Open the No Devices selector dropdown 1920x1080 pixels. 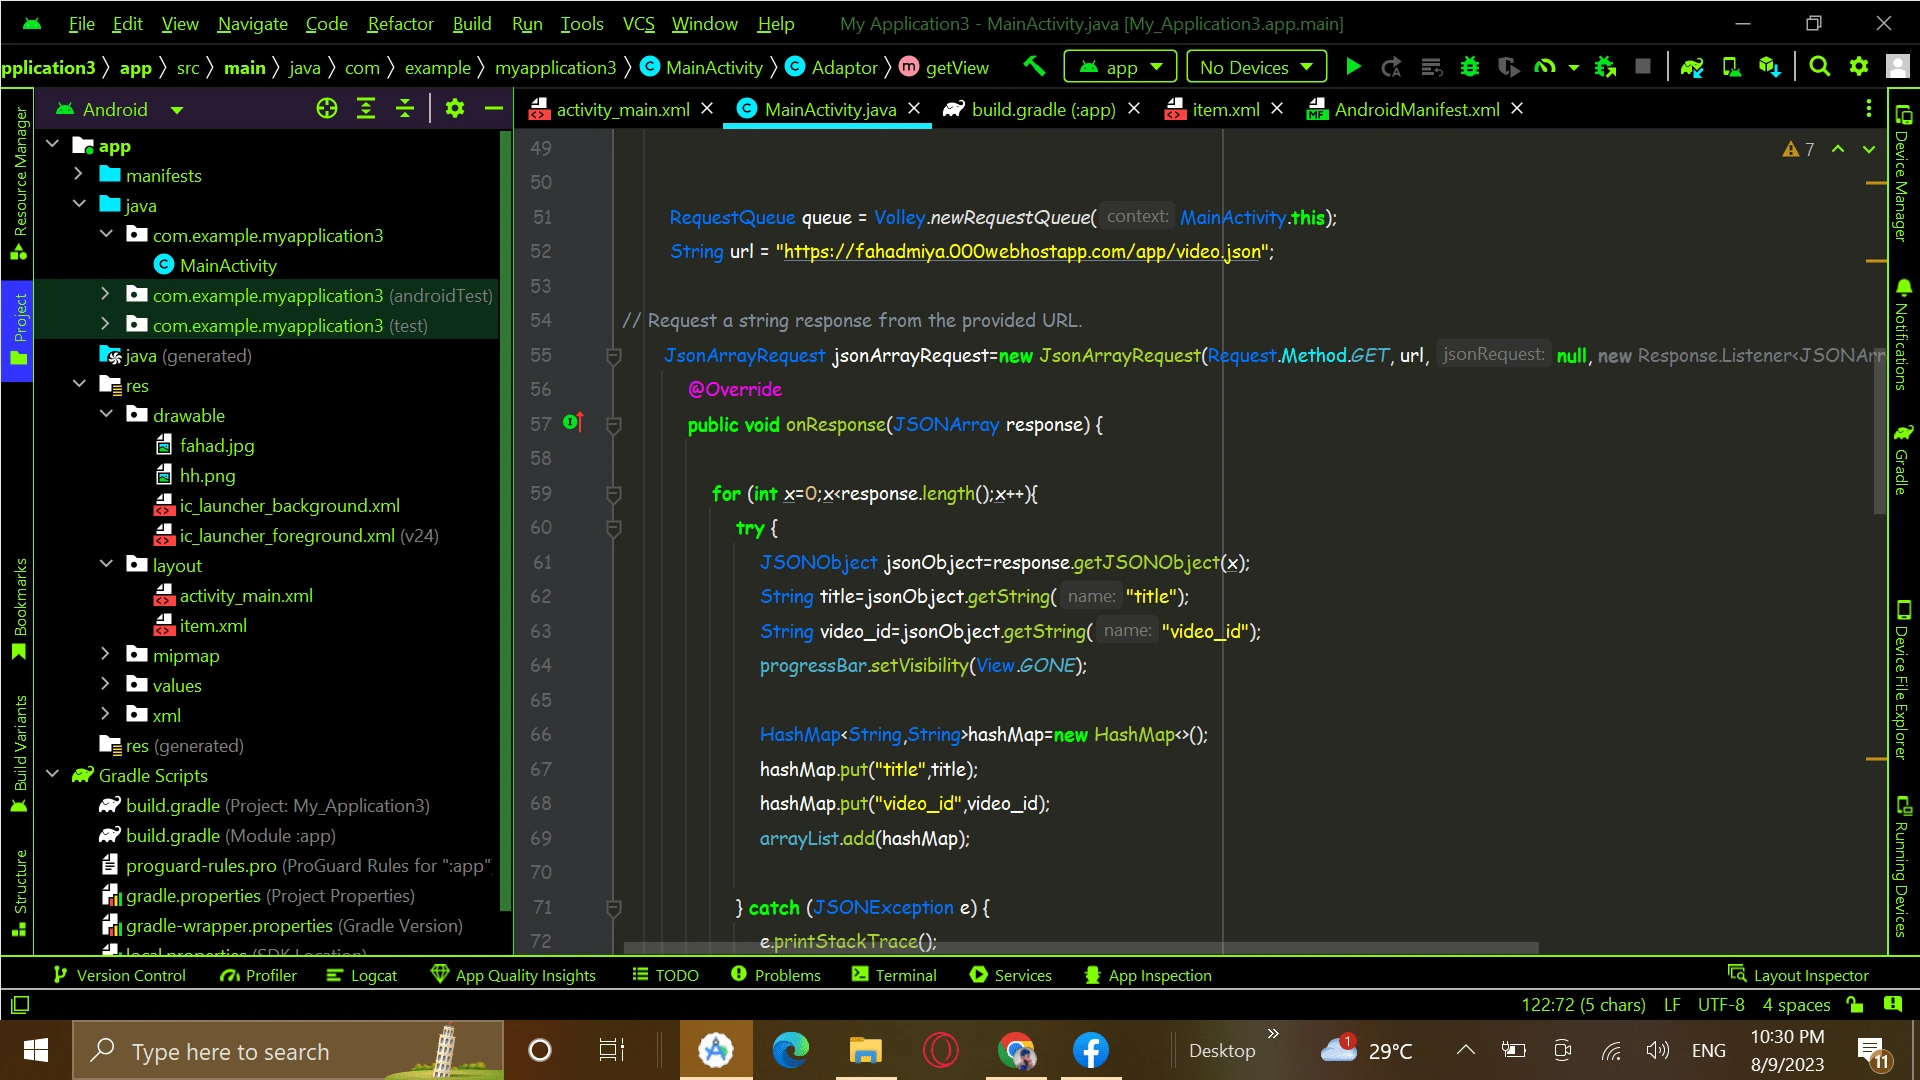[1256, 67]
